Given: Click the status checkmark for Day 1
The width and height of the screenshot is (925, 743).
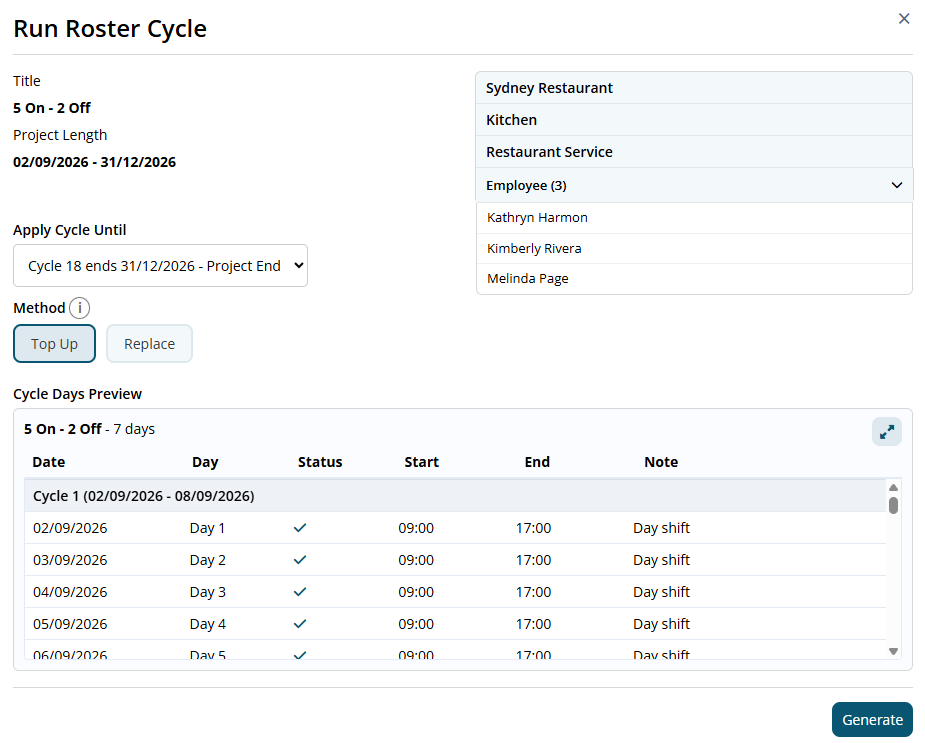Looking at the screenshot, I should (300, 528).
